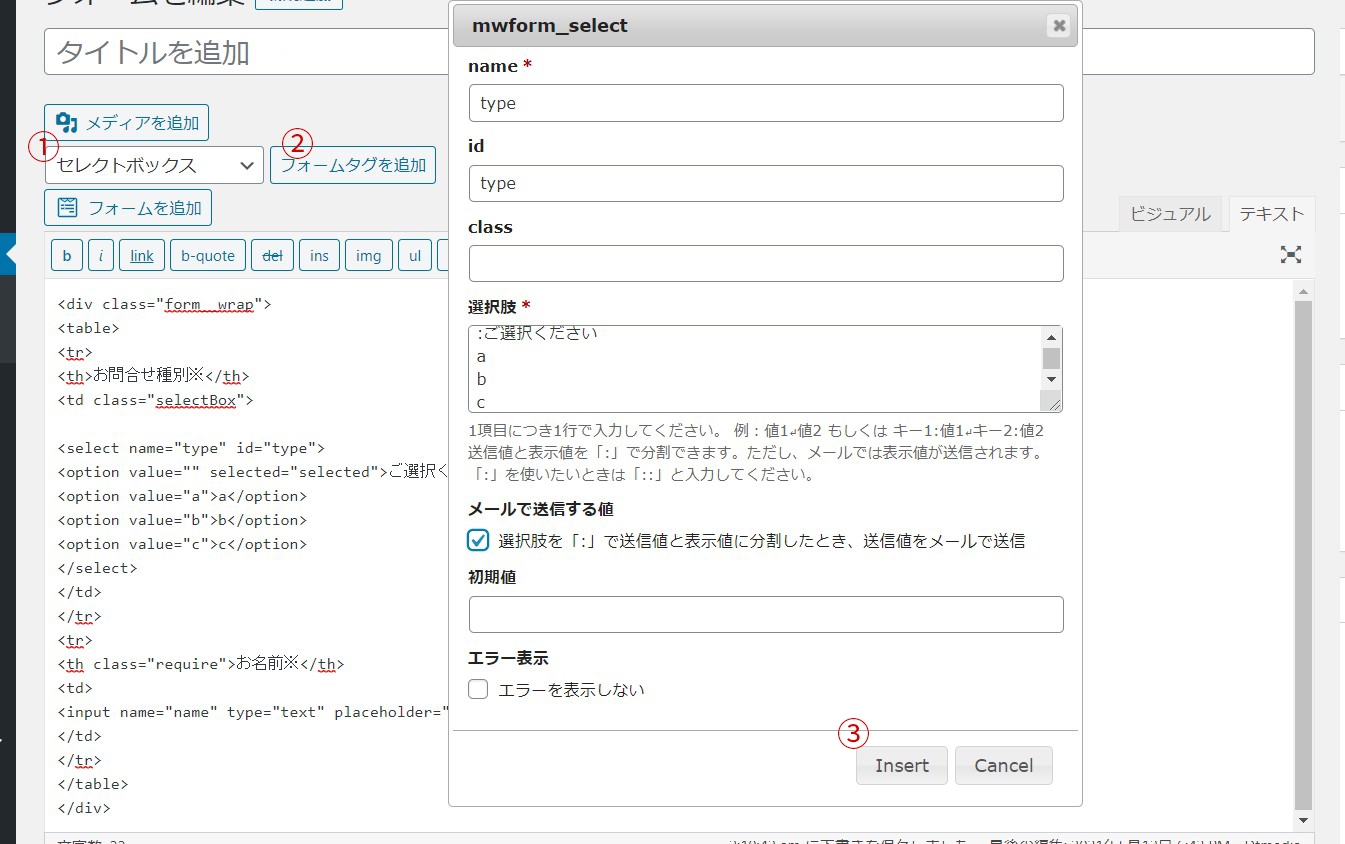Screen dimensions: 1345x844
Task: Close the mwform_select dialog with X
Action: click(1058, 26)
